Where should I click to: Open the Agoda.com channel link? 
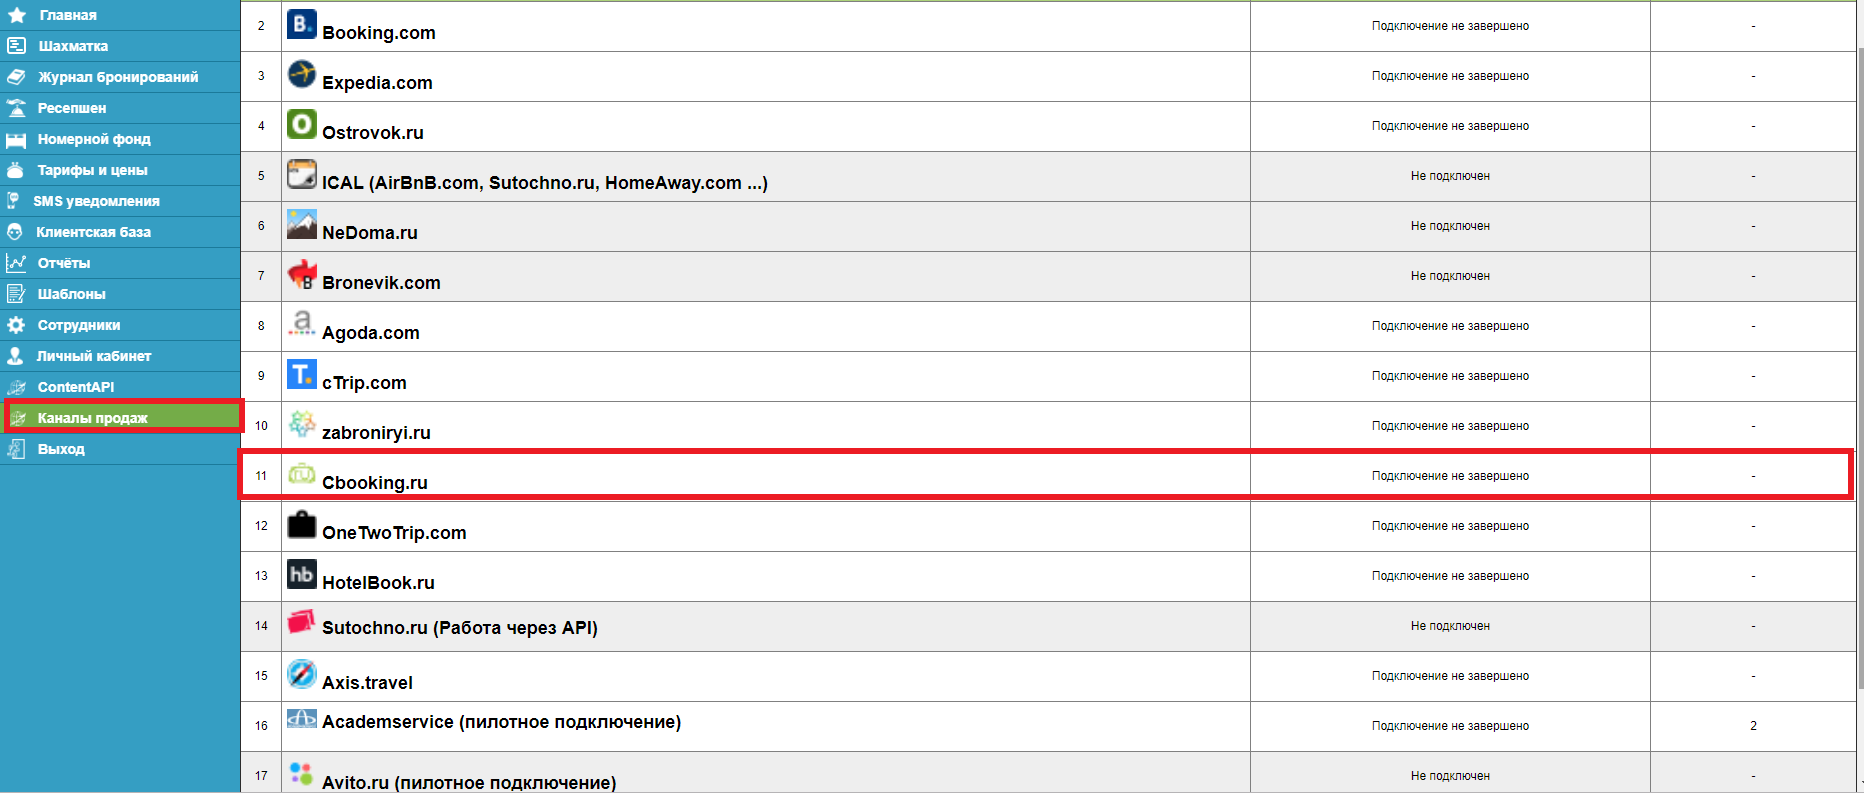[x=371, y=333]
